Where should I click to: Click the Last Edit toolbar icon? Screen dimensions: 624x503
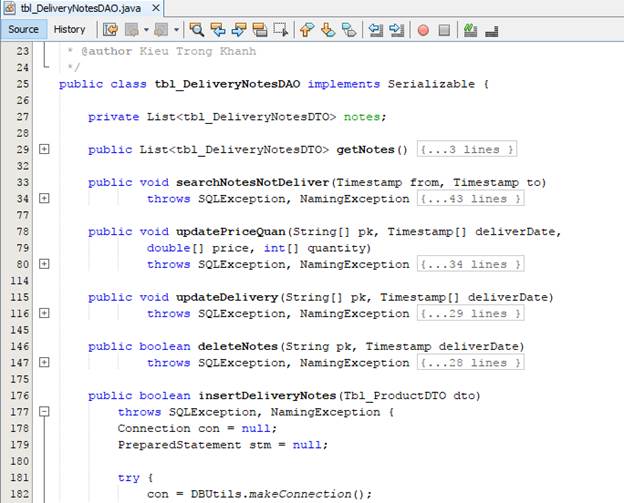click(x=110, y=29)
